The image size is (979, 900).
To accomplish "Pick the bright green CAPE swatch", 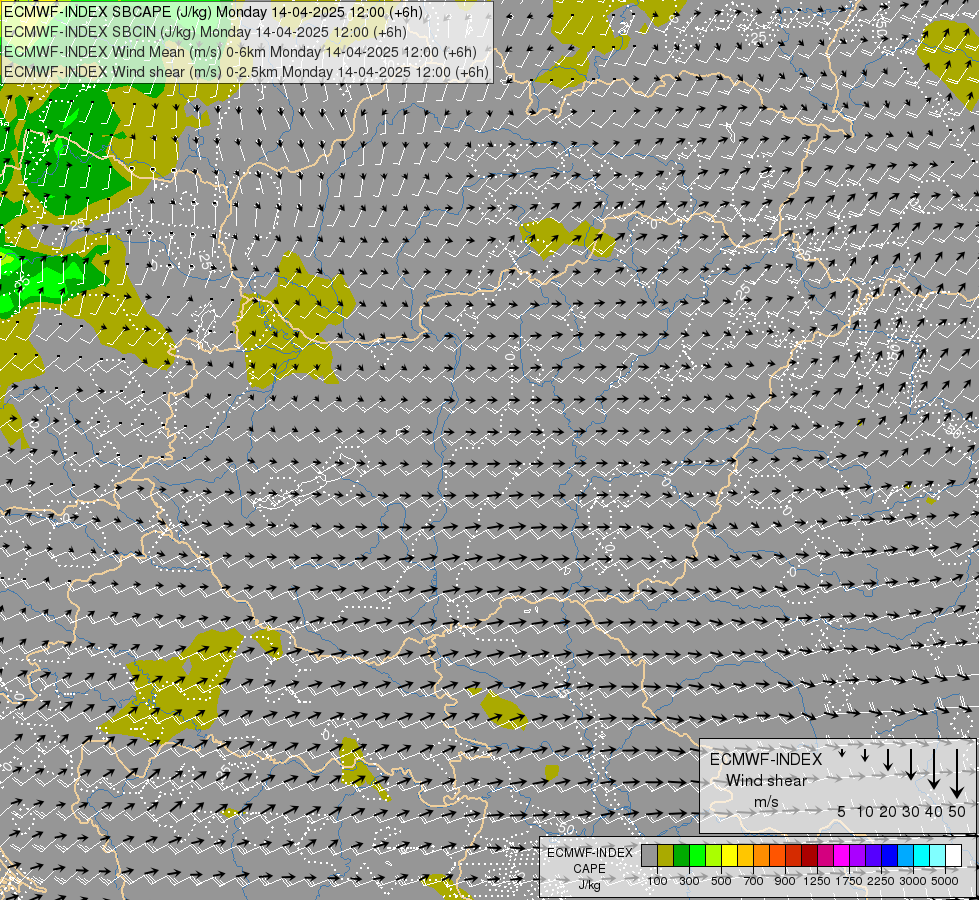I will tap(697, 855).
